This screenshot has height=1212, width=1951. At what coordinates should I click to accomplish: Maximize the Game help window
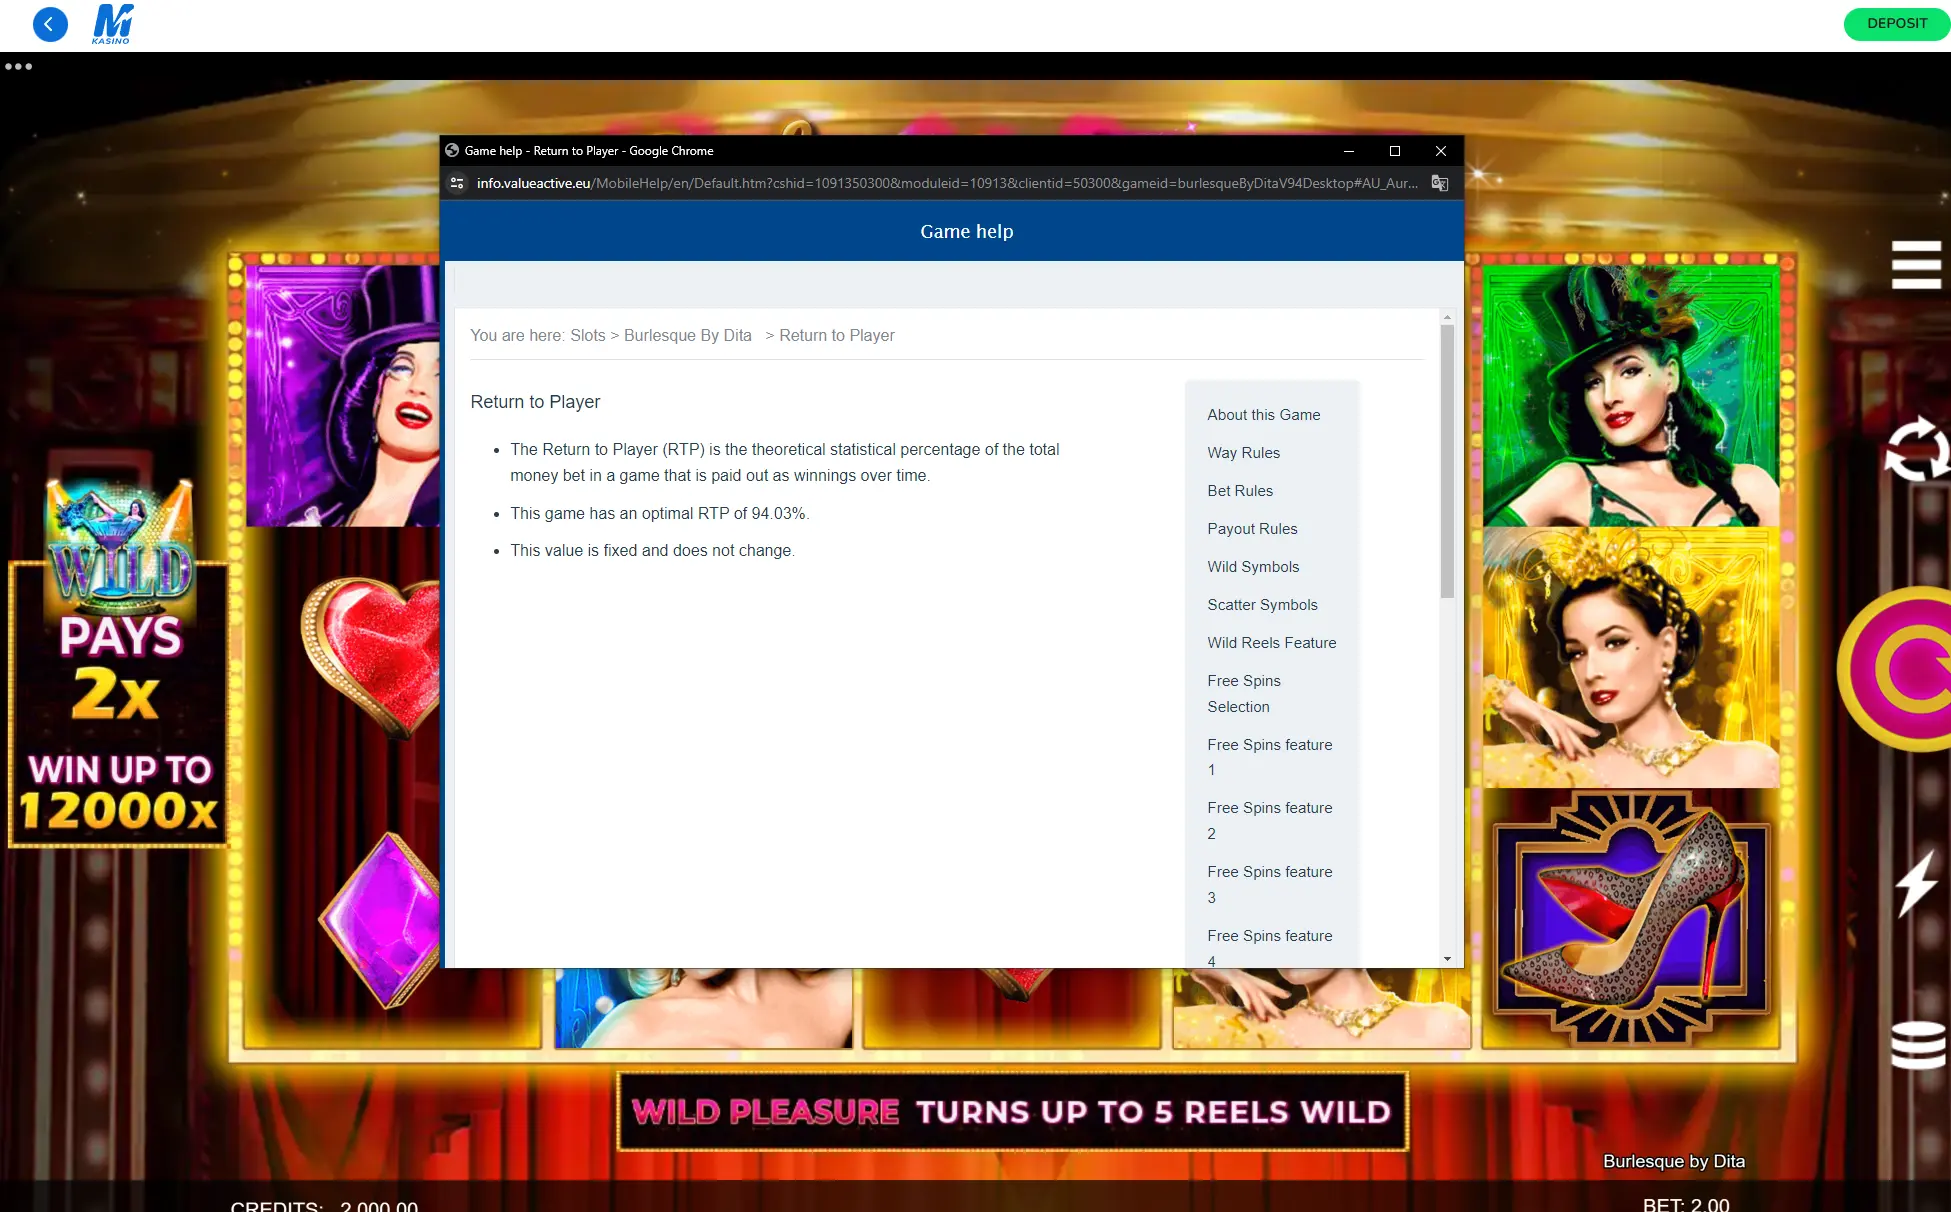[1395, 151]
